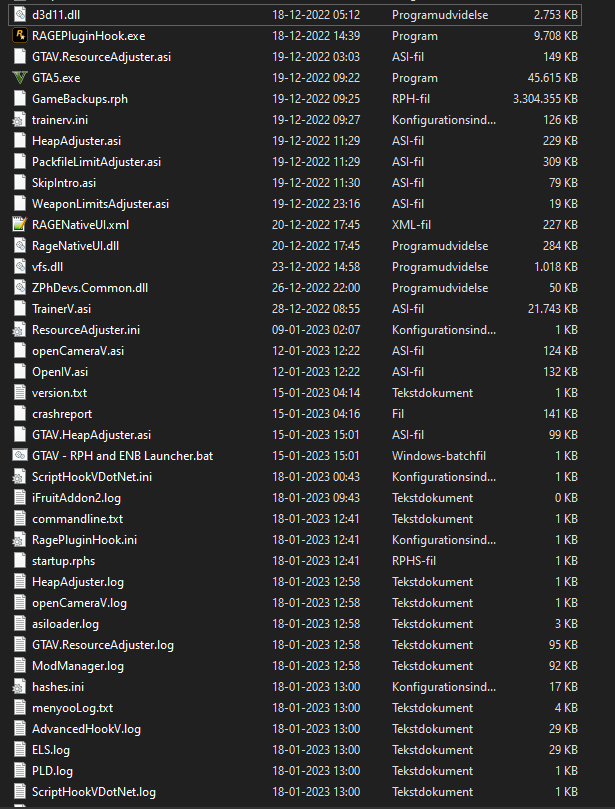Screen dimensions: 615x809
Task: Click the GTAV RPH and ENB Launcher.bat icon
Action: pyautogui.click(x=19, y=456)
